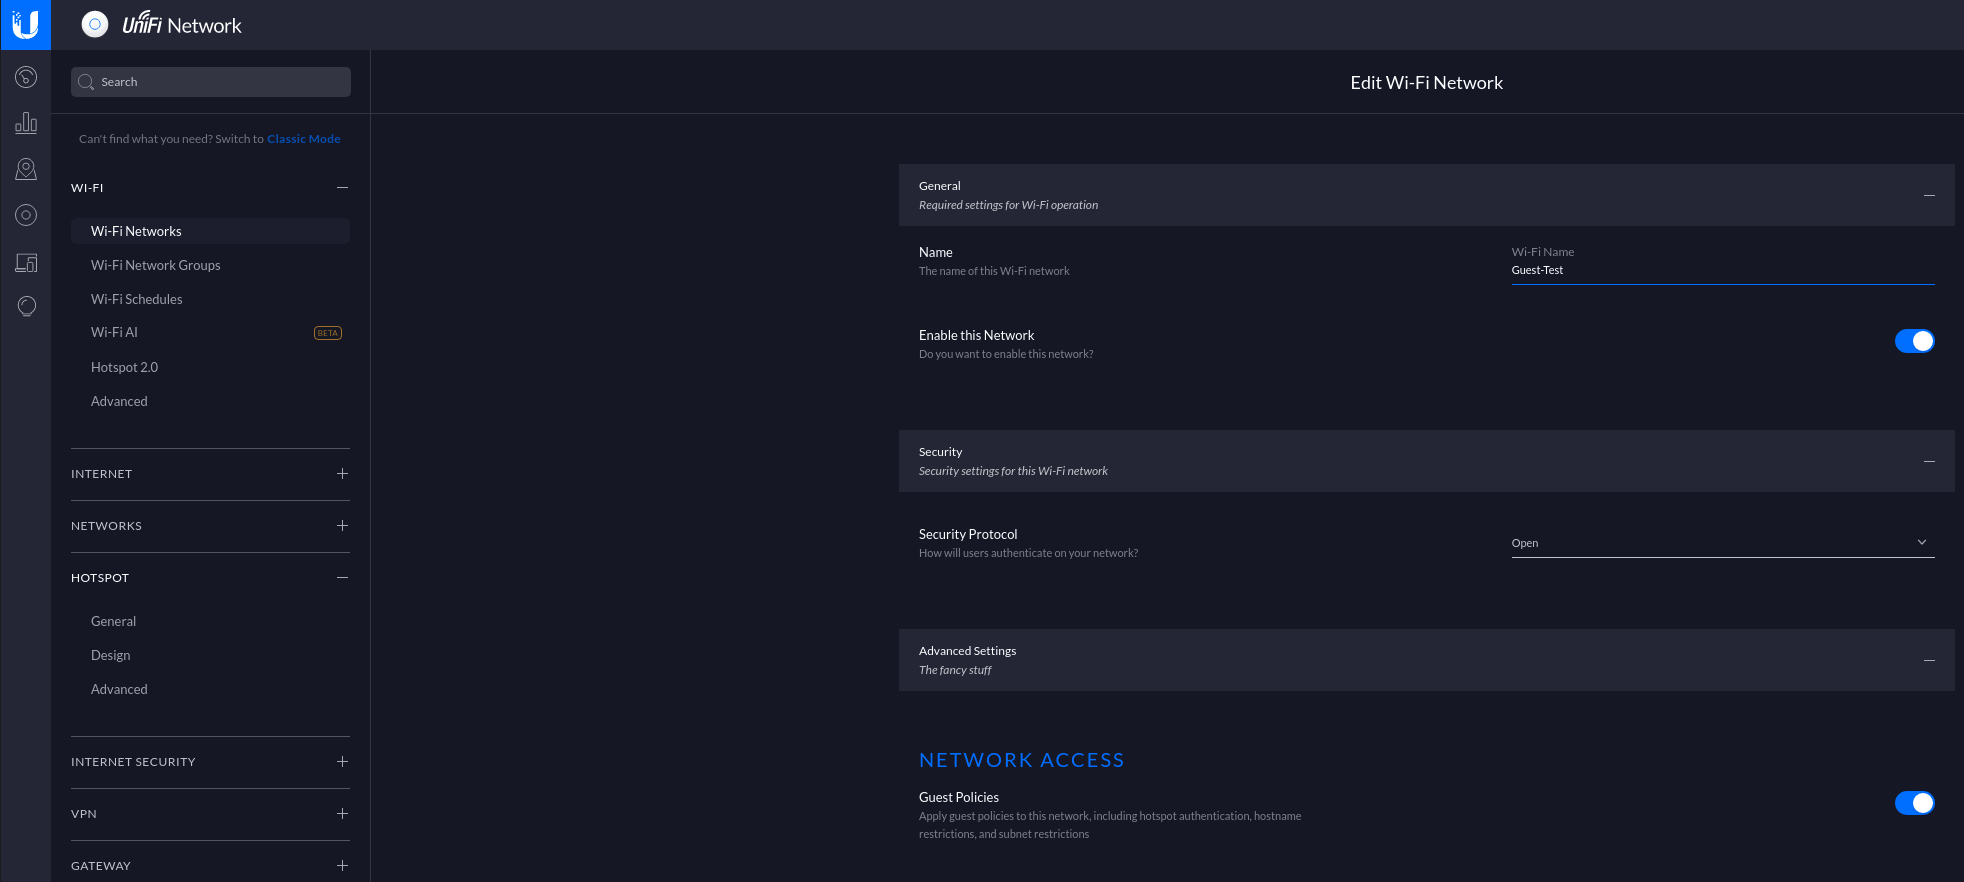The height and width of the screenshot is (882, 1964).
Task: Go to Hotspot Design settings
Action: [x=111, y=655]
